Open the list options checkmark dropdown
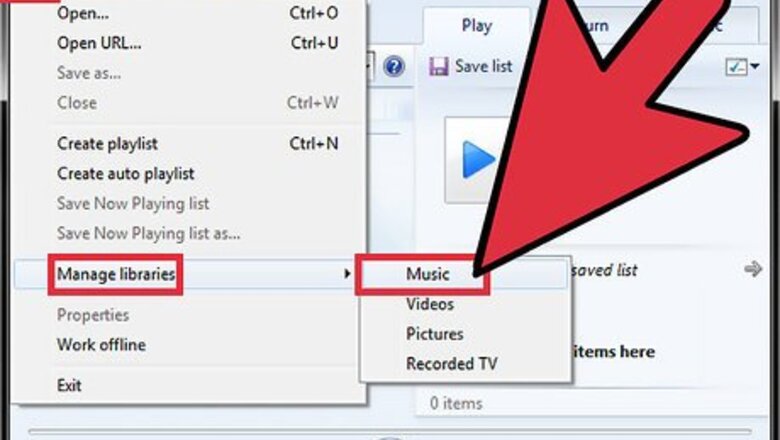Image resolution: width=780 pixels, height=440 pixels. pos(742,67)
